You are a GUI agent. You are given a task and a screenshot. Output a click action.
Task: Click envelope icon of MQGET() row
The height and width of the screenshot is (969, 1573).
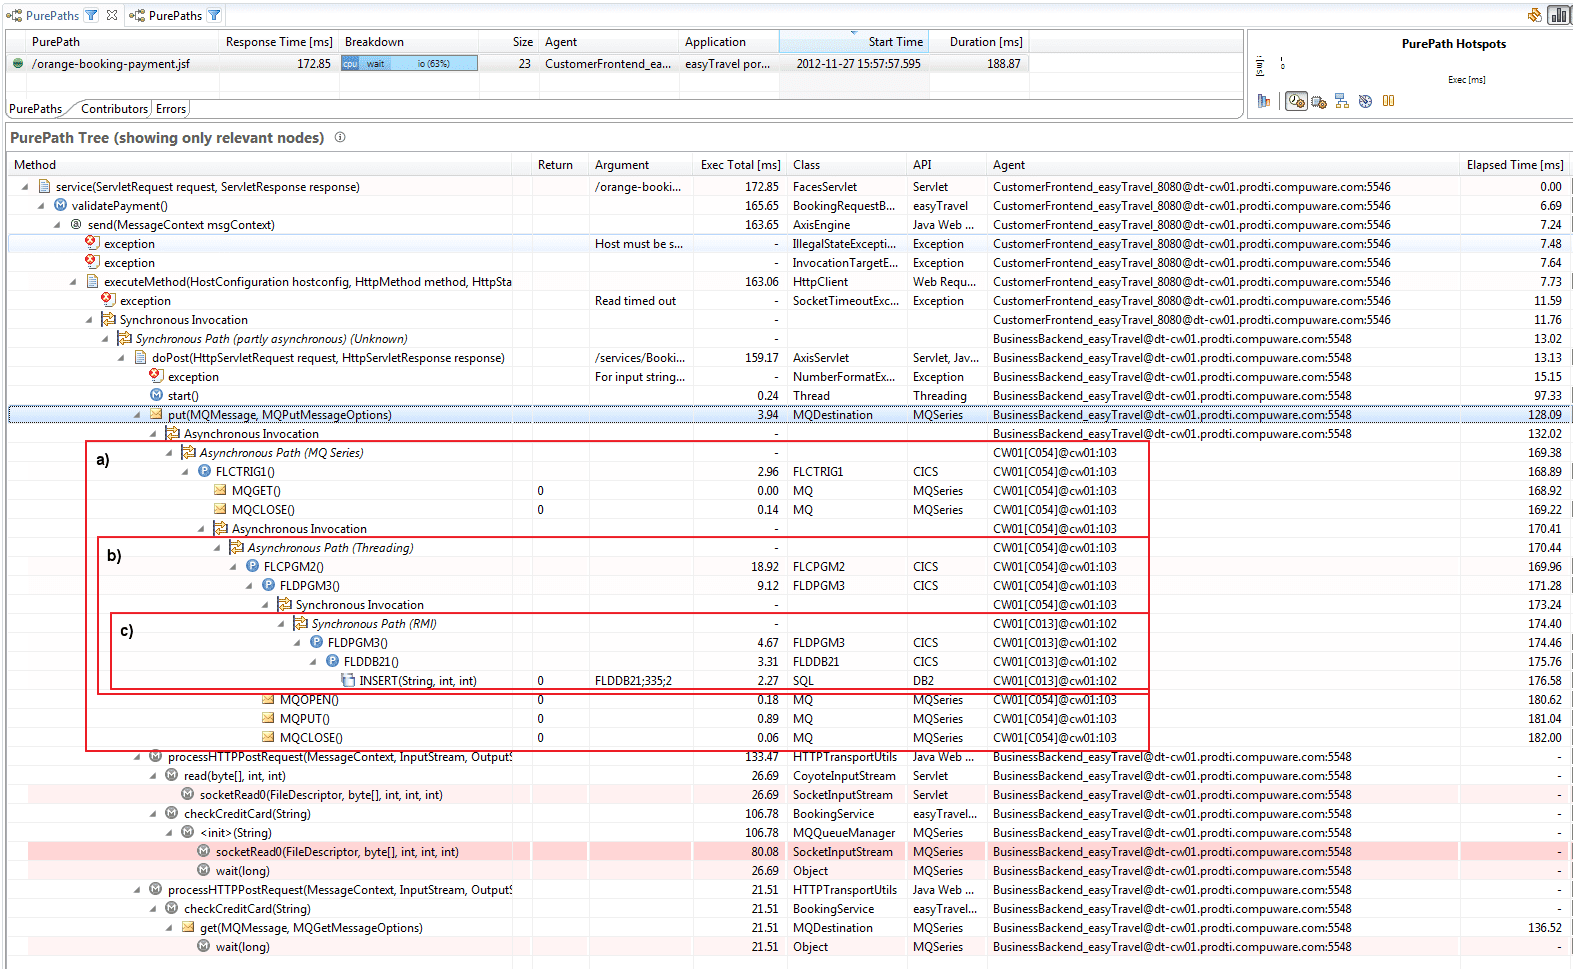(x=220, y=490)
